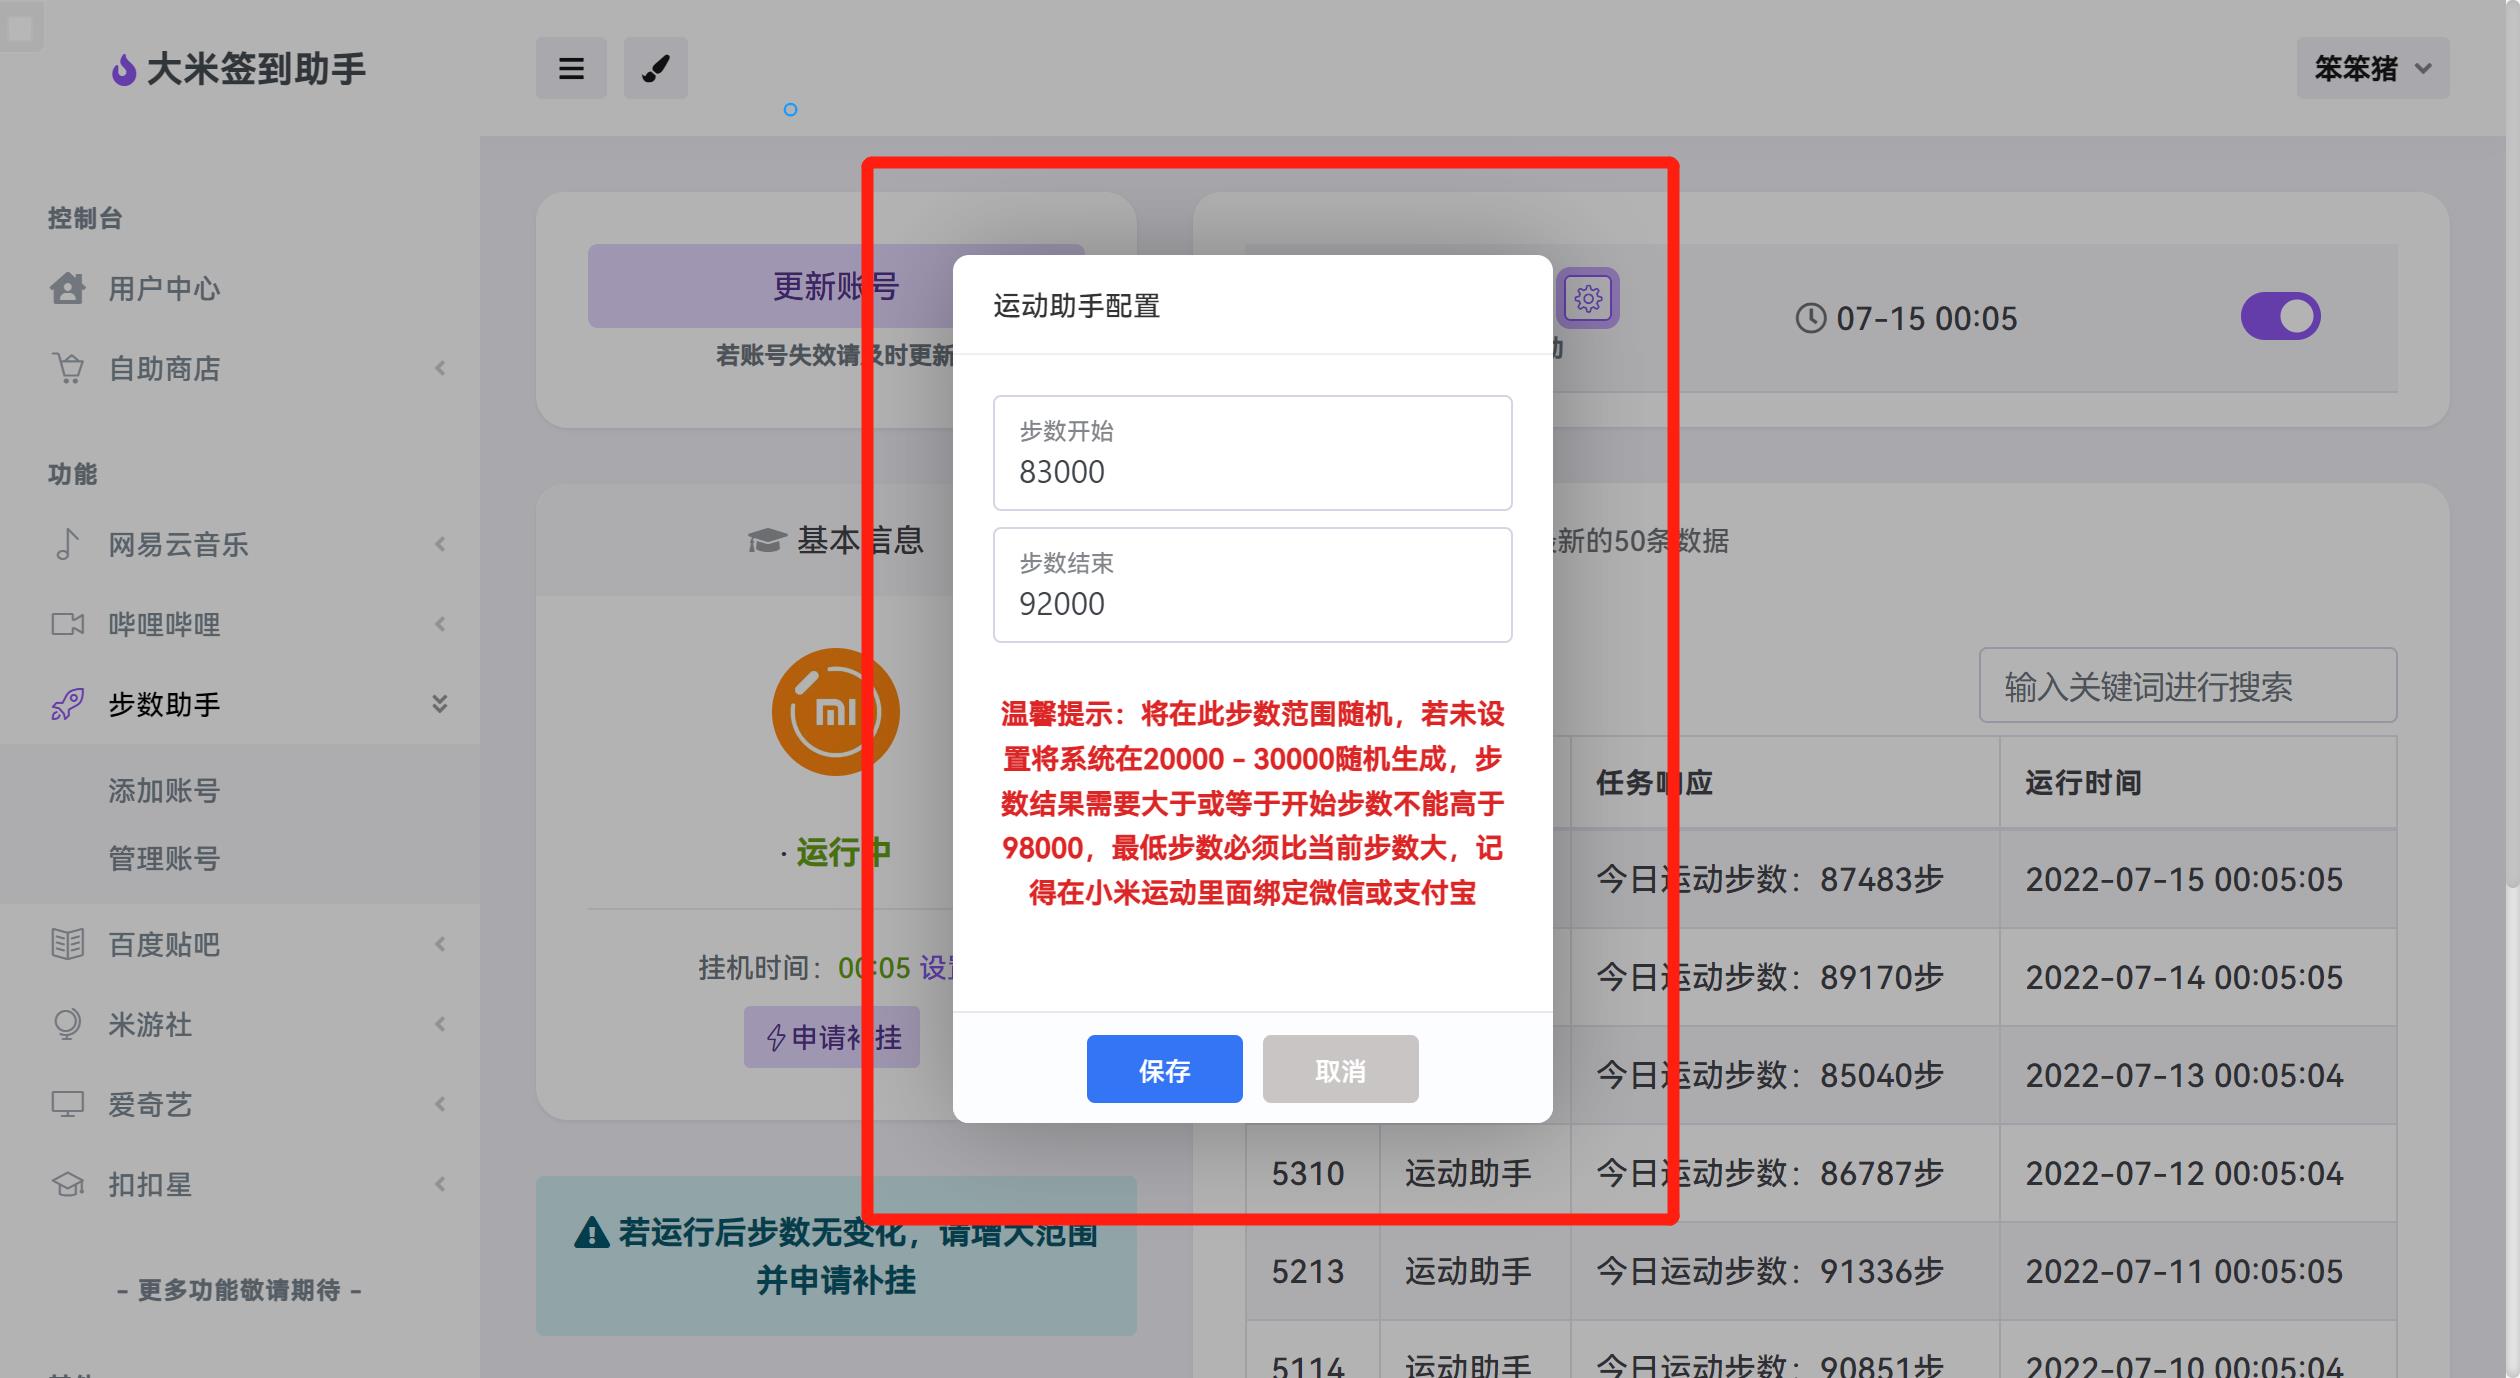The width and height of the screenshot is (2520, 1378).
Task: Click the 取消 button
Action: 1340,1070
